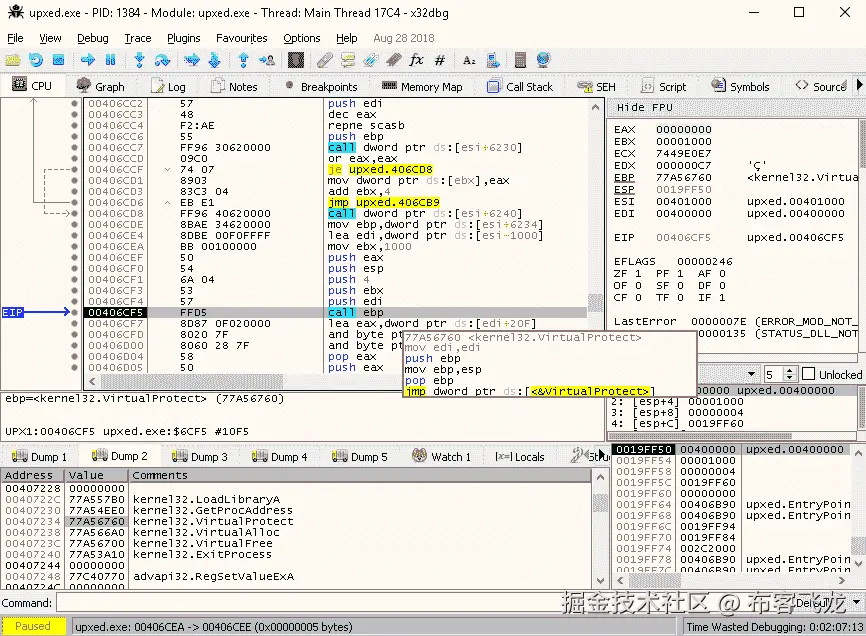Viewport: 866px width, 636px height.
Task: Toggle the Unlocked checkbox
Action: [809, 374]
